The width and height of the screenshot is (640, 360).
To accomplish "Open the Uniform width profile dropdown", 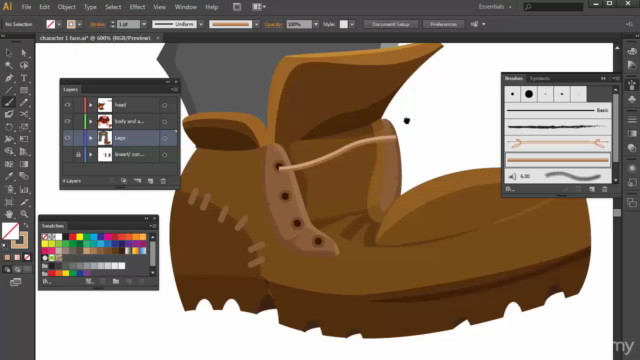I will coord(201,24).
